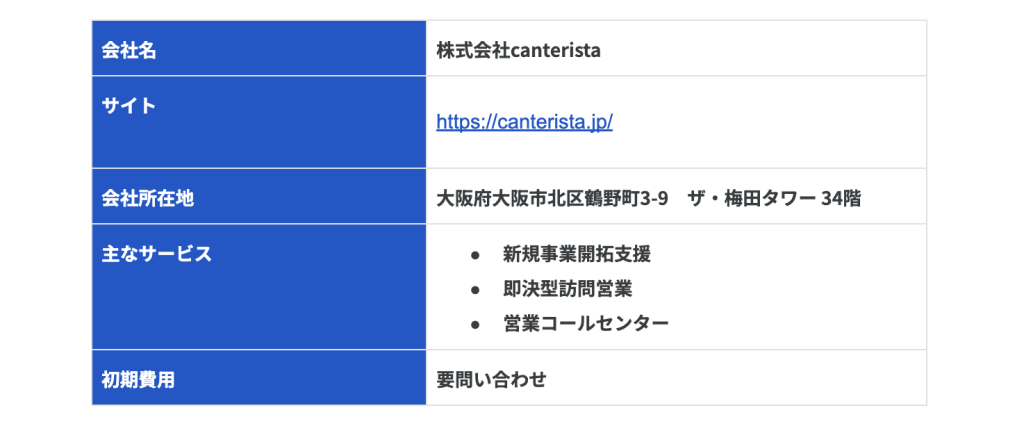The width and height of the screenshot is (1024, 424).
Task: Click the ザ・梅田タワー 34階 text
Action: tap(775, 198)
